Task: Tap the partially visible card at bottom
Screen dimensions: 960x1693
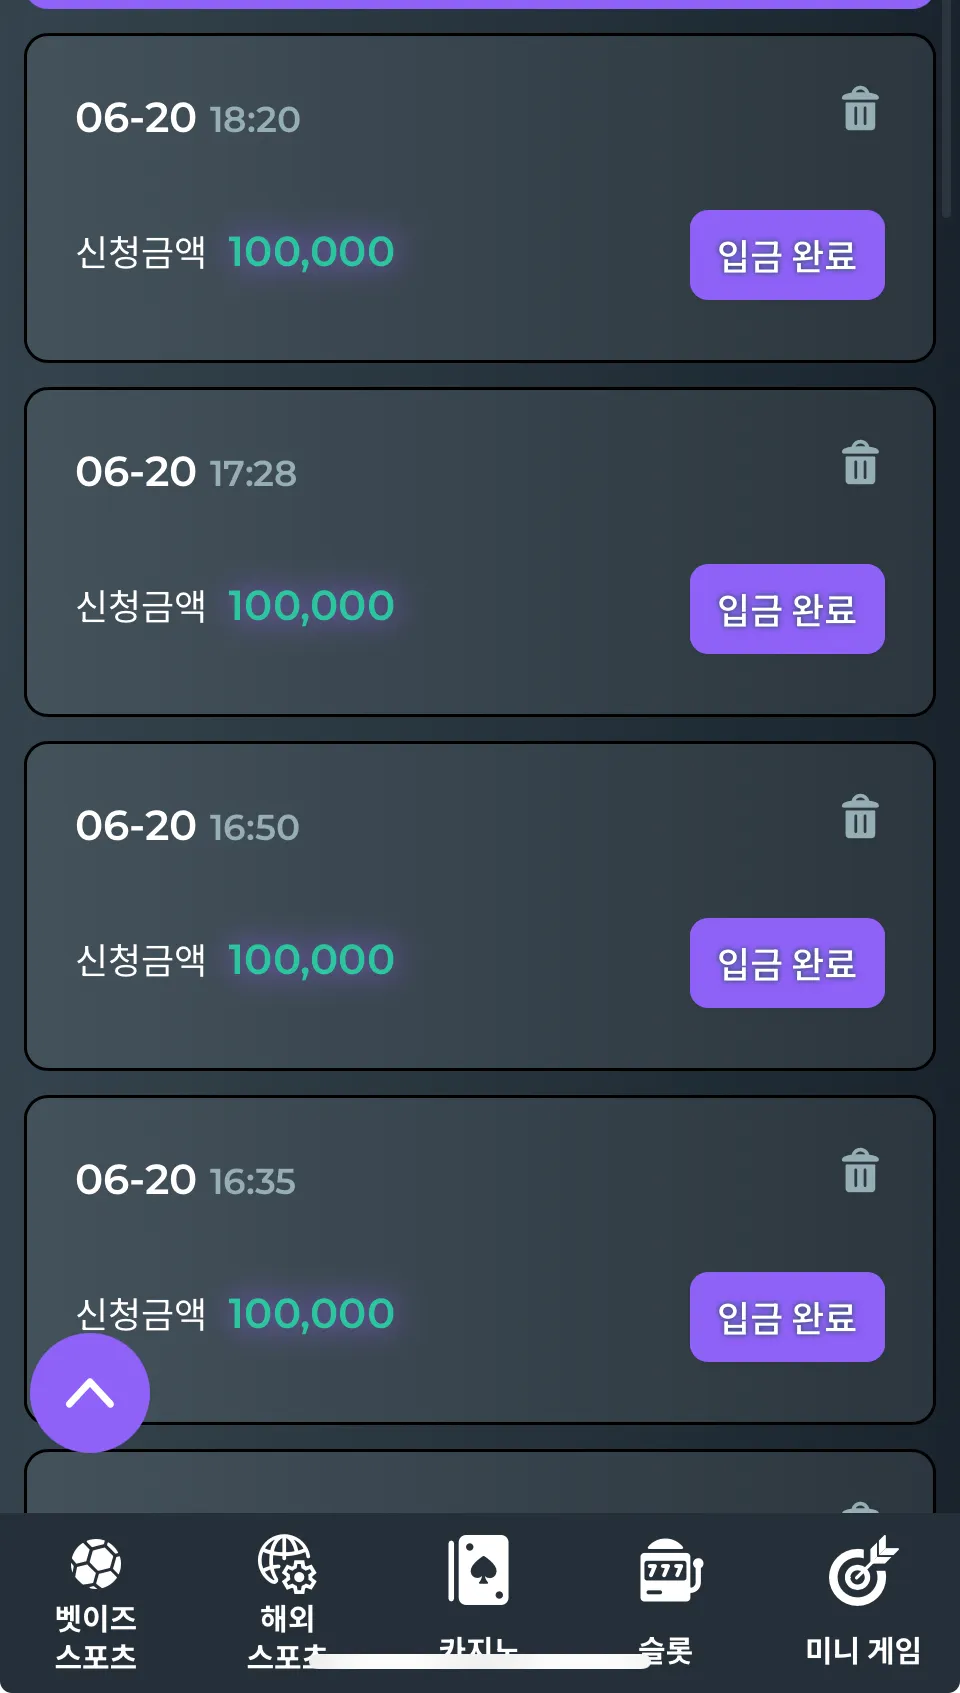Action: tap(480, 1482)
